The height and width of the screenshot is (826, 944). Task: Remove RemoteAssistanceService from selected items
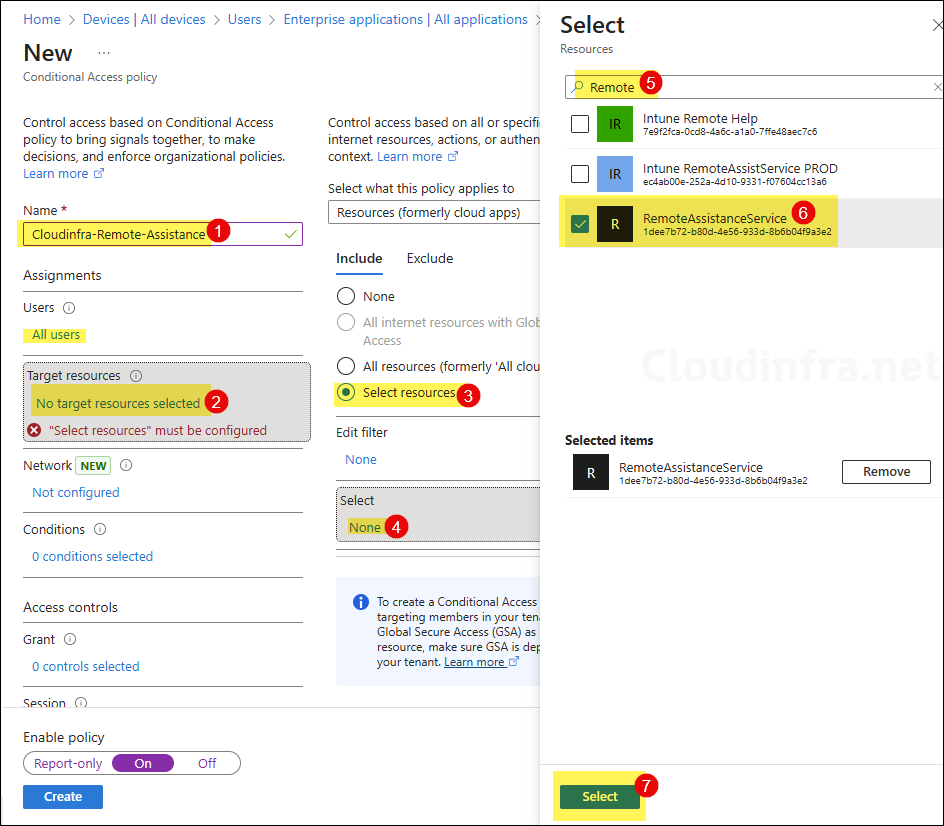tap(886, 472)
